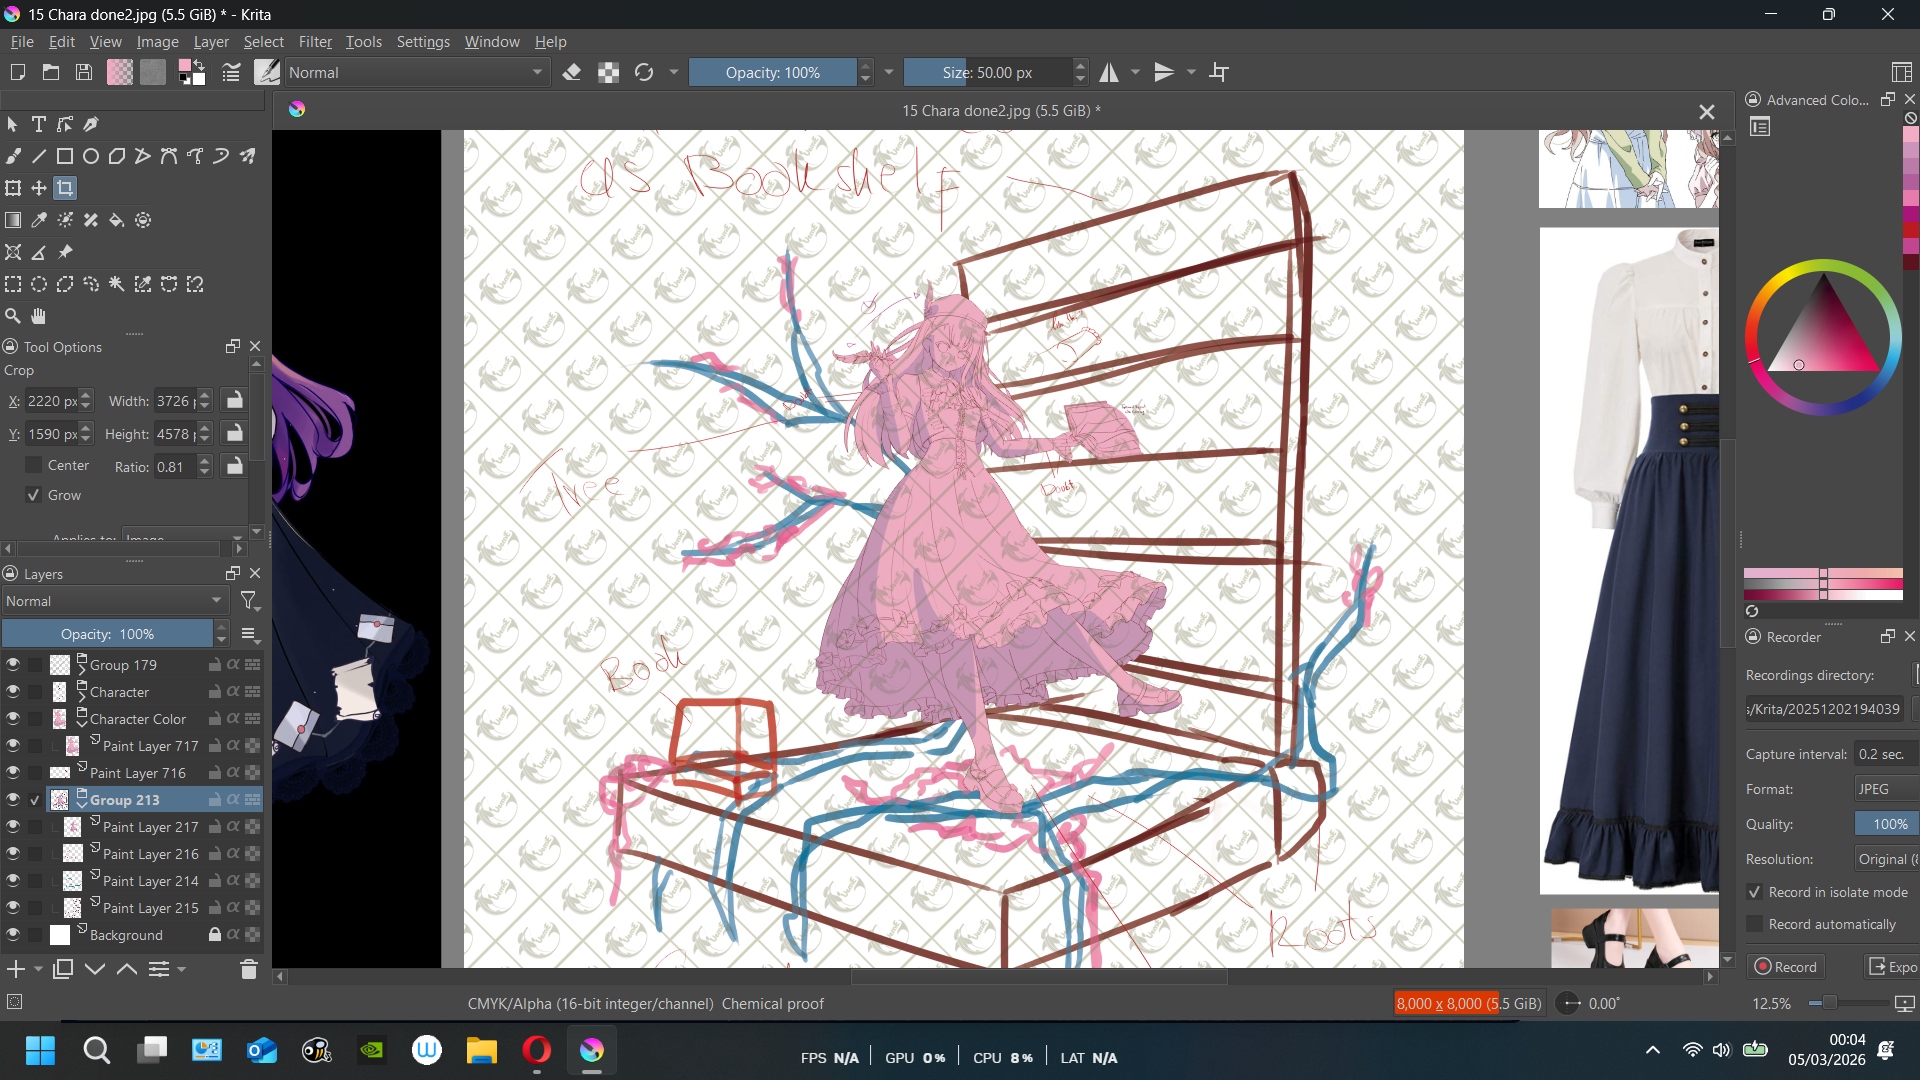Enable Record automatically checkbox

click(x=1754, y=924)
